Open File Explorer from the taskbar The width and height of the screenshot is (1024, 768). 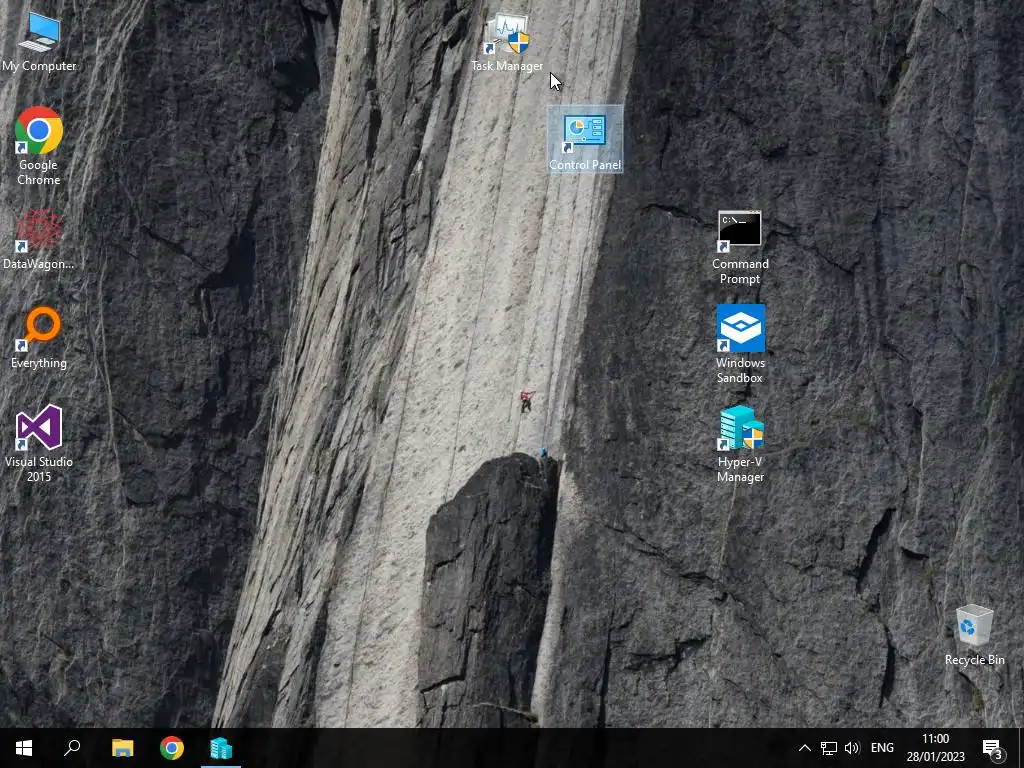(122, 748)
